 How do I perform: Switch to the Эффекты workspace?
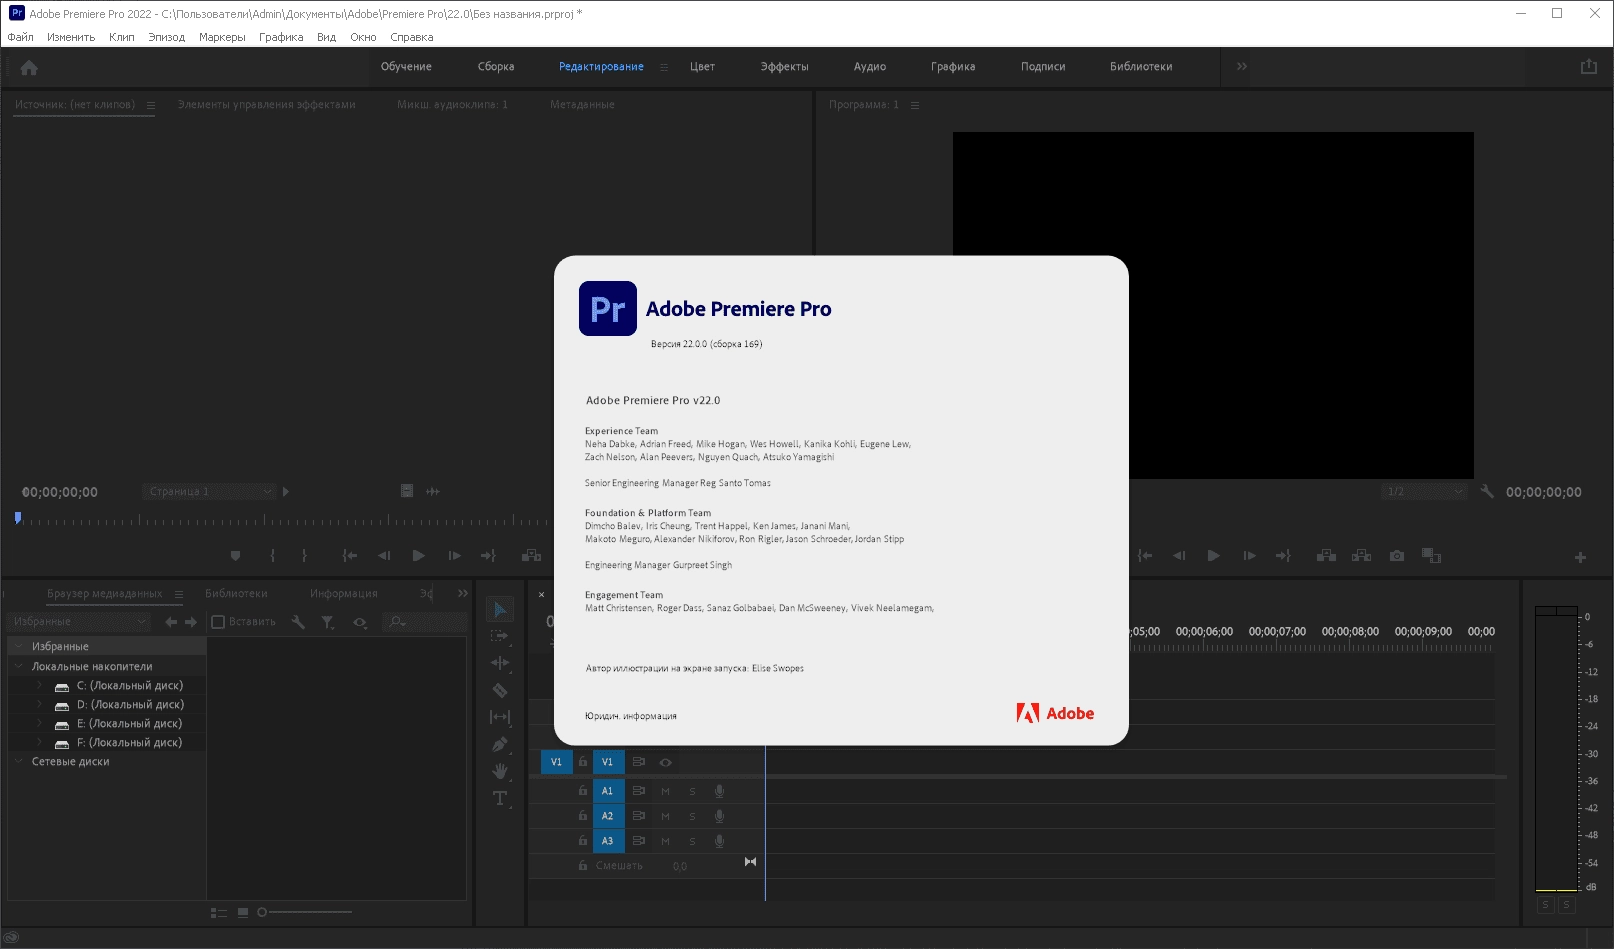coord(784,66)
